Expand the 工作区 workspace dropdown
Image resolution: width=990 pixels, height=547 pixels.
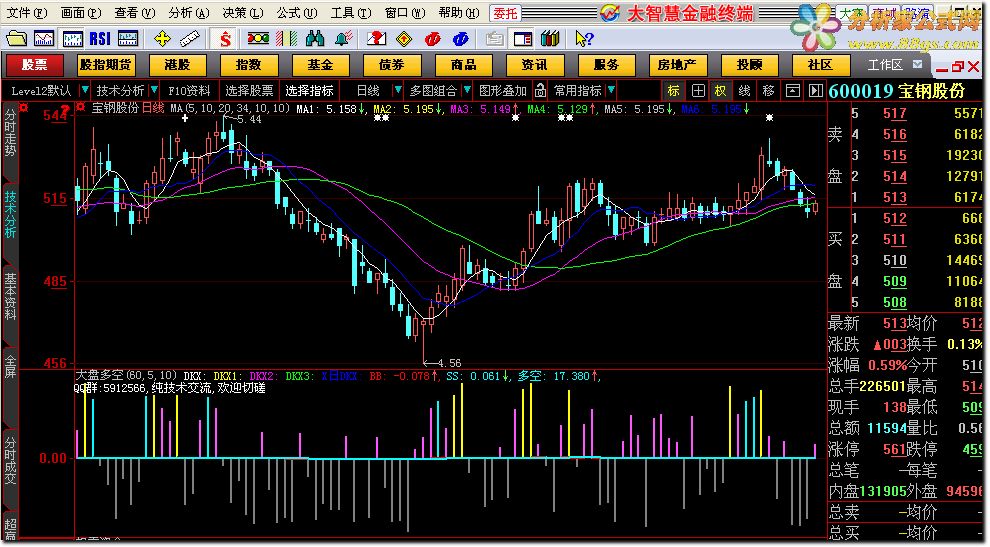917,64
